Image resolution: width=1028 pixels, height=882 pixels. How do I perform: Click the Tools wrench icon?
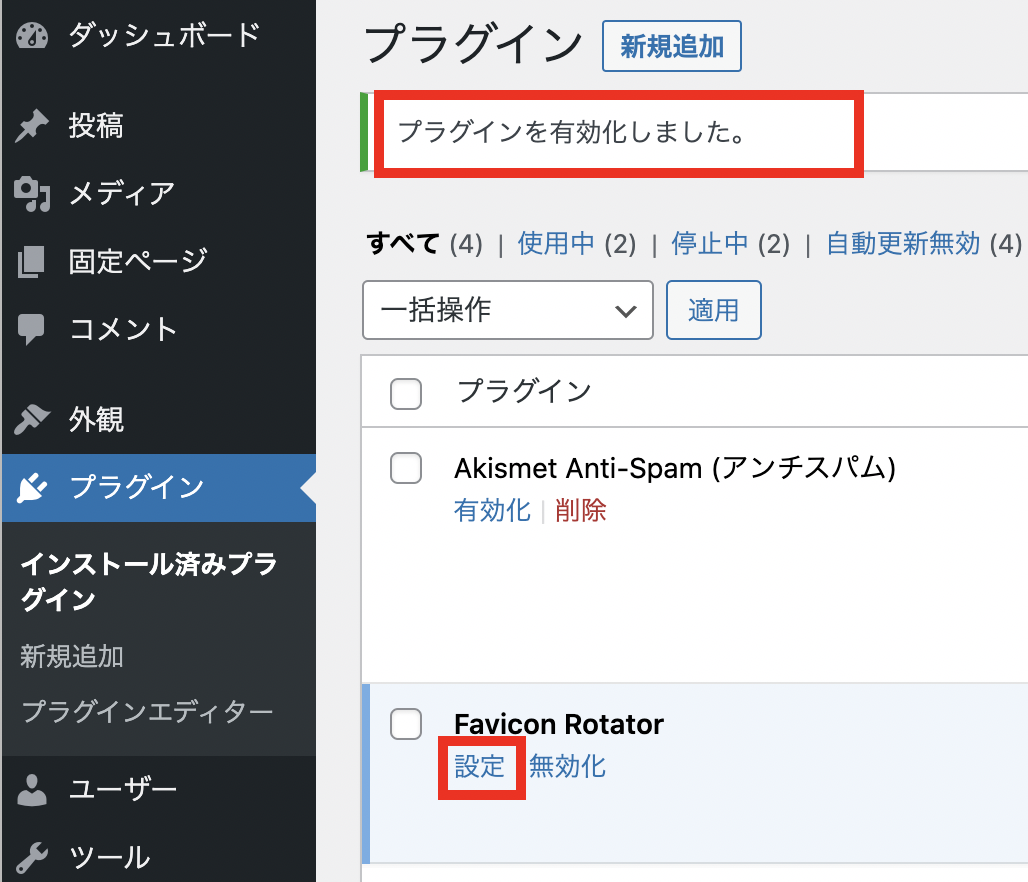coord(32,857)
